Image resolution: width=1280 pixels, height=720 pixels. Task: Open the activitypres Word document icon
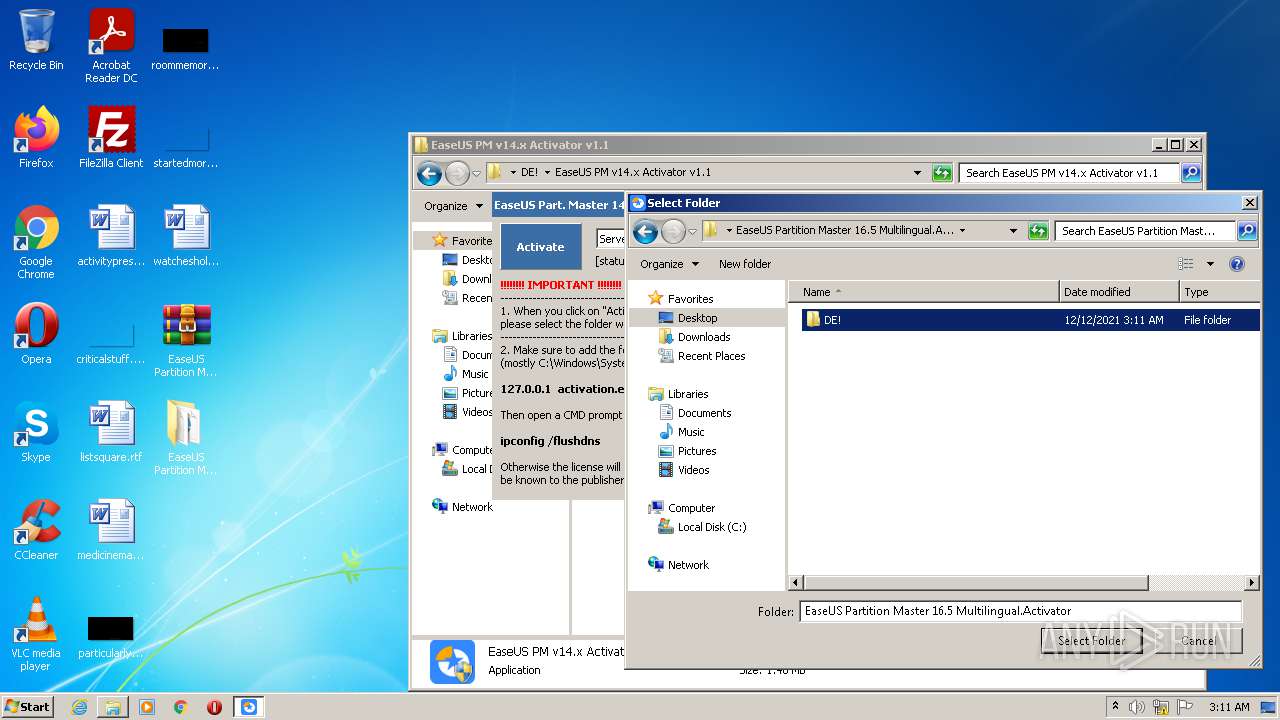coord(111,236)
